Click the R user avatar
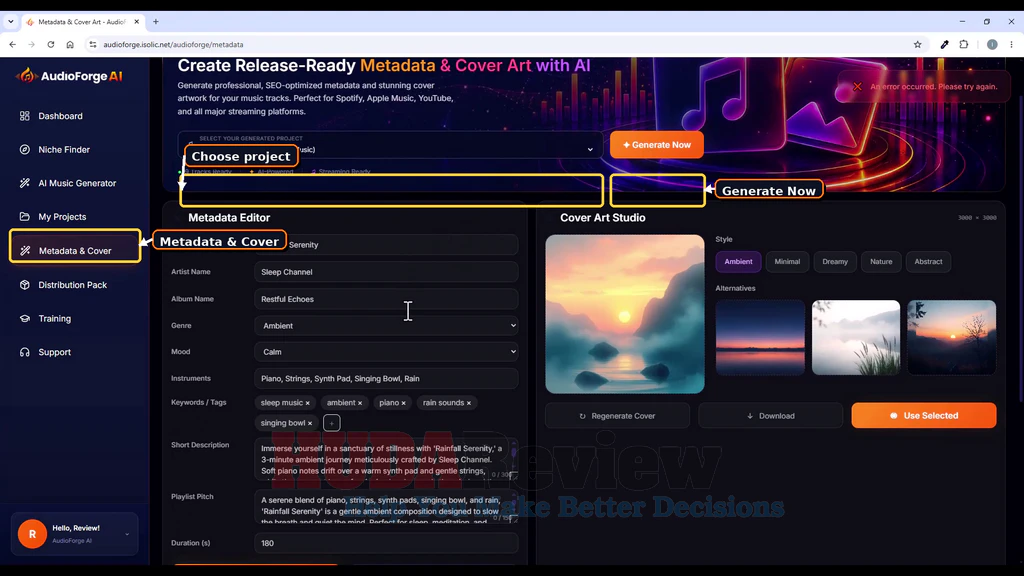 tap(32, 534)
